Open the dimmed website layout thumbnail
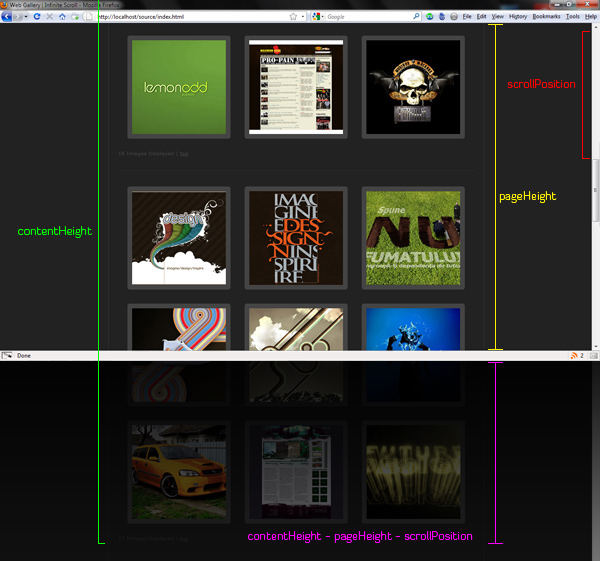The height and width of the screenshot is (561, 600). tap(296, 472)
